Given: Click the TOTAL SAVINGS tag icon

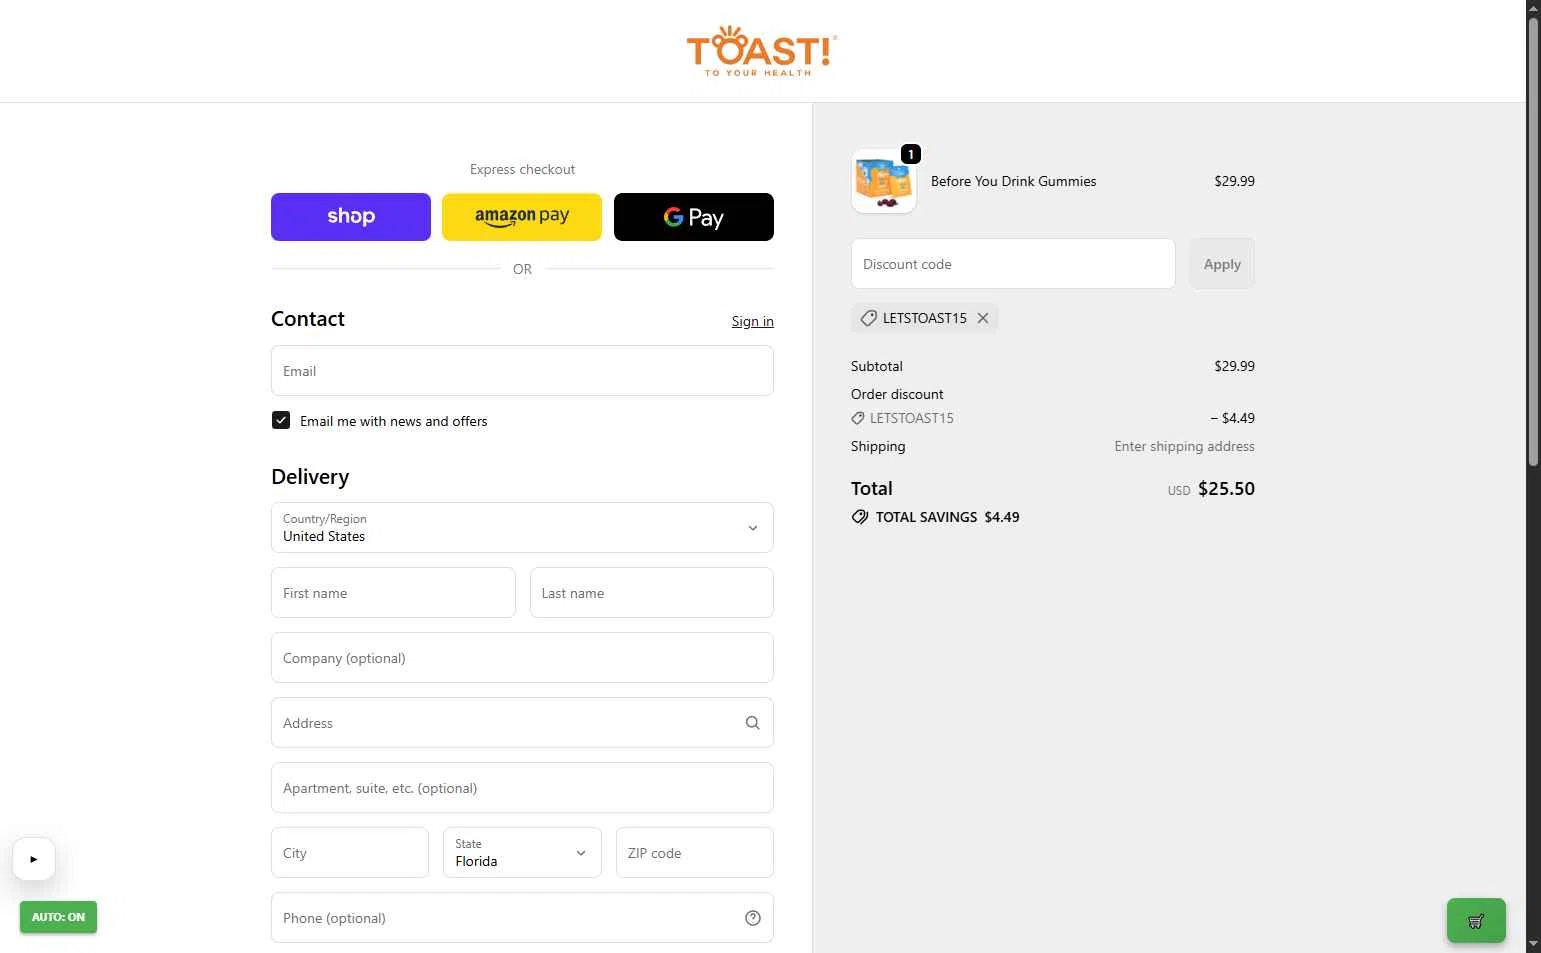Looking at the screenshot, I should click(860, 517).
